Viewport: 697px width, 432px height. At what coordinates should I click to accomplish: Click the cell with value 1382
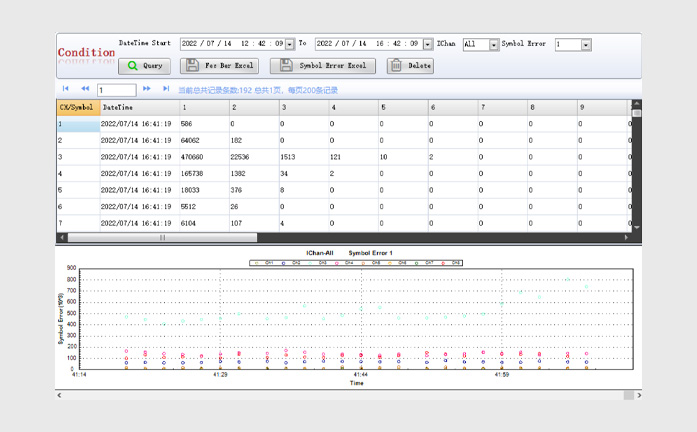[254, 174]
